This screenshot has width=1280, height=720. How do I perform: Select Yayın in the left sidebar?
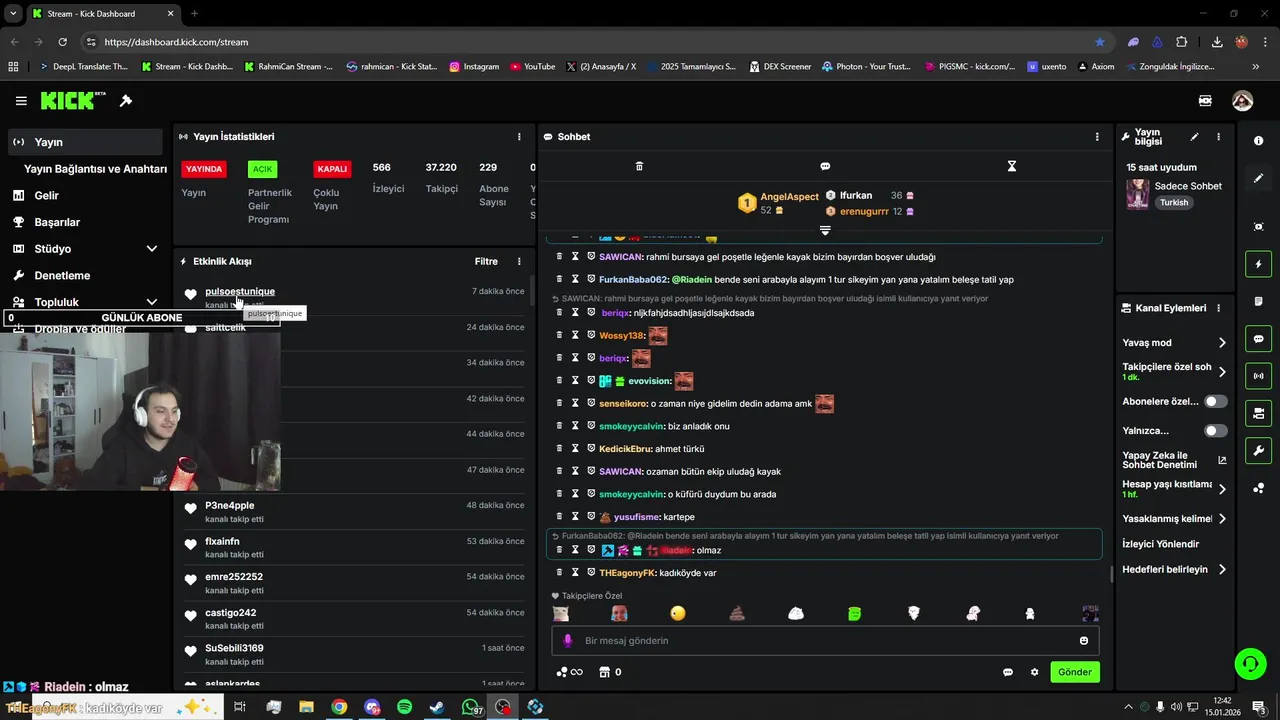[x=84, y=142]
